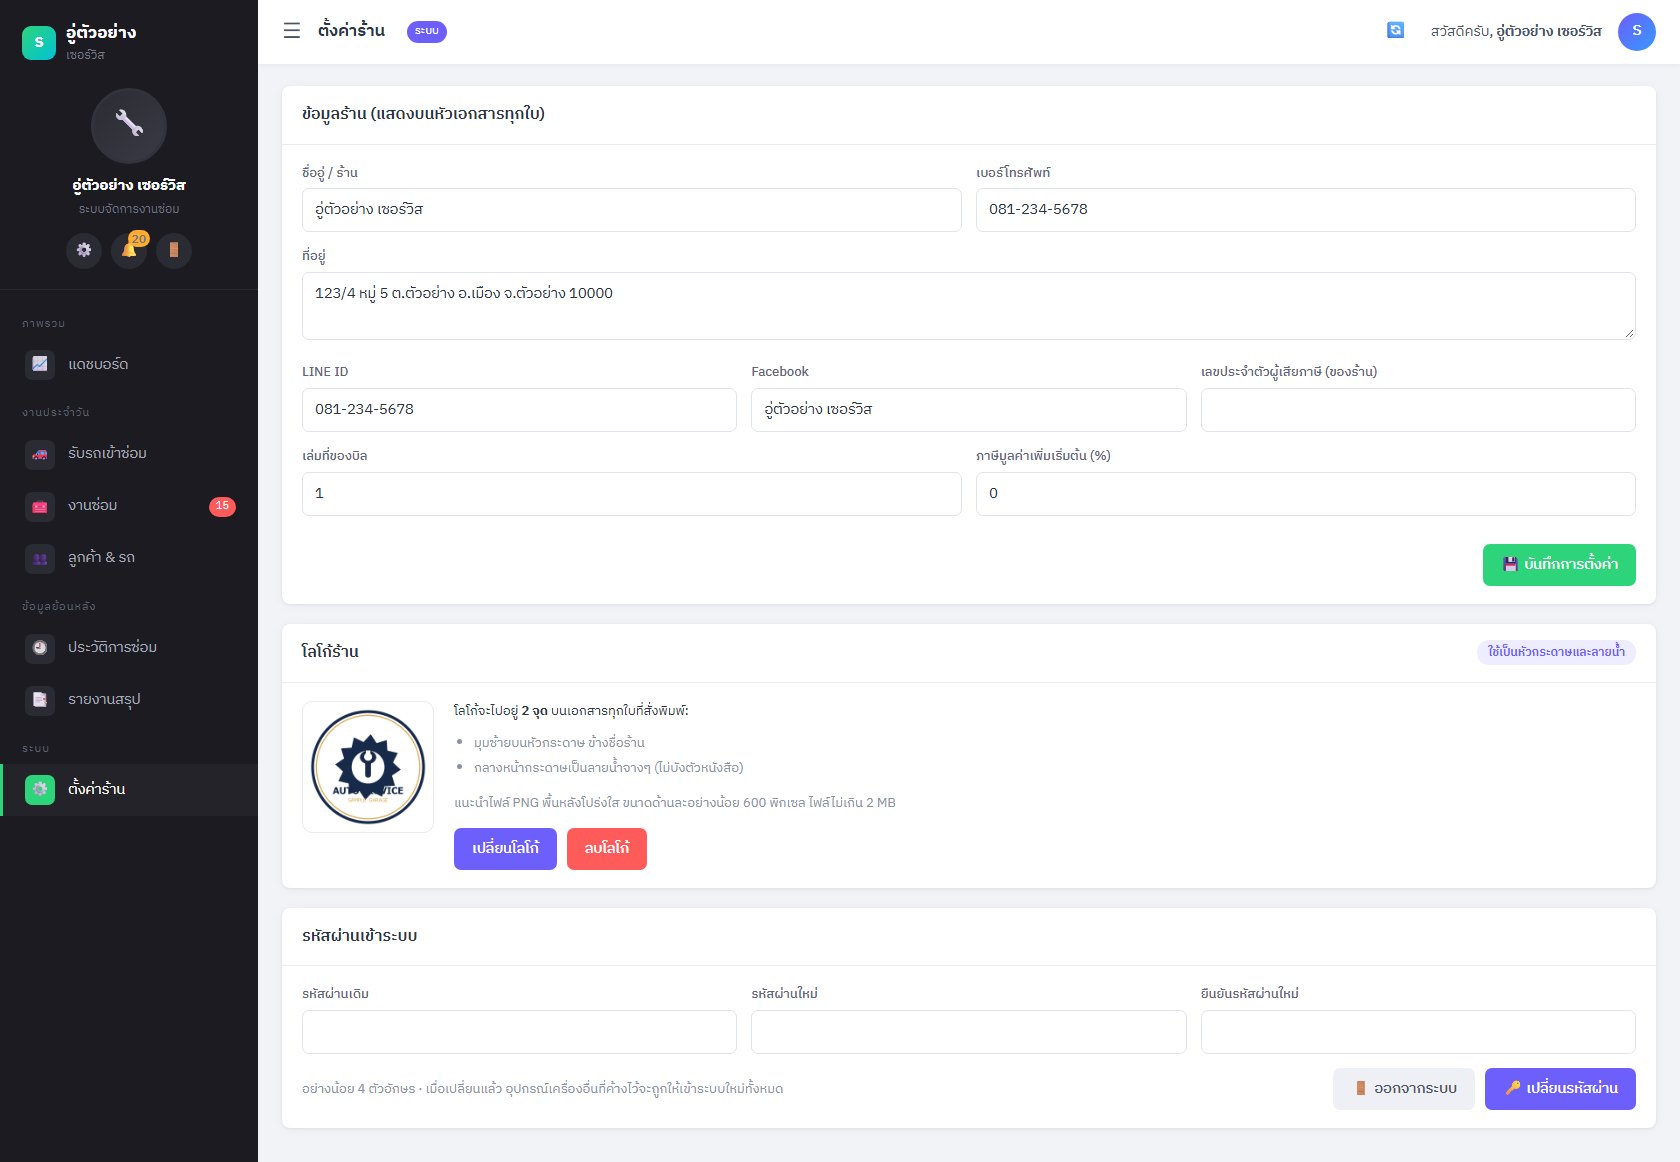Open ประวัติการซ่อม repair history
Viewport: 1680px width, 1162px height.
tap(129, 648)
